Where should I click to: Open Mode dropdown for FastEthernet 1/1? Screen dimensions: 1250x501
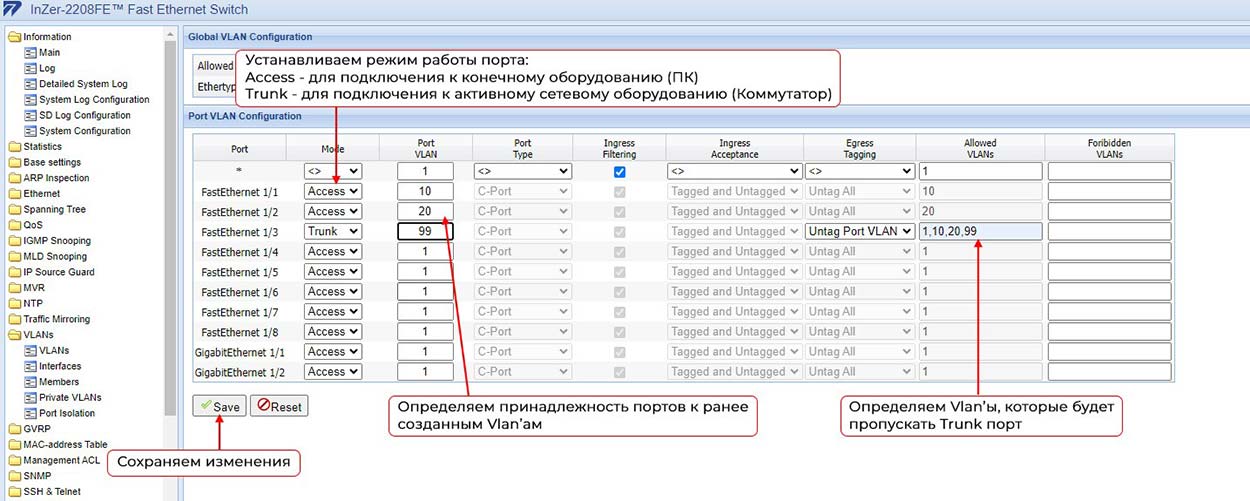[333, 191]
